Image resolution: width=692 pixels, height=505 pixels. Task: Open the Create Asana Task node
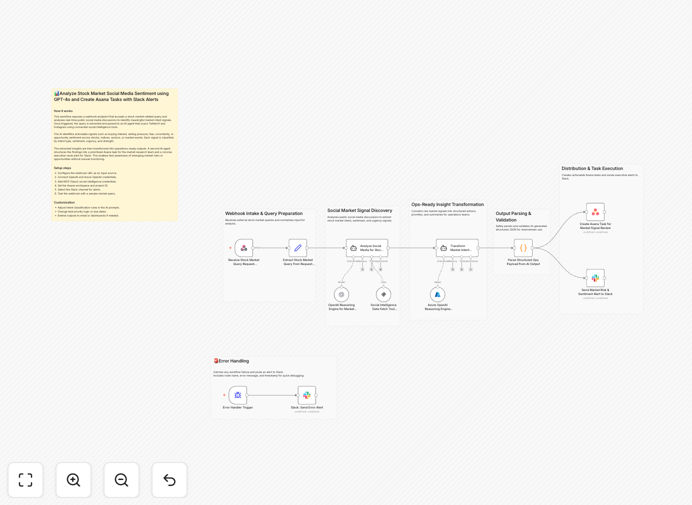(x=595, y=212)
